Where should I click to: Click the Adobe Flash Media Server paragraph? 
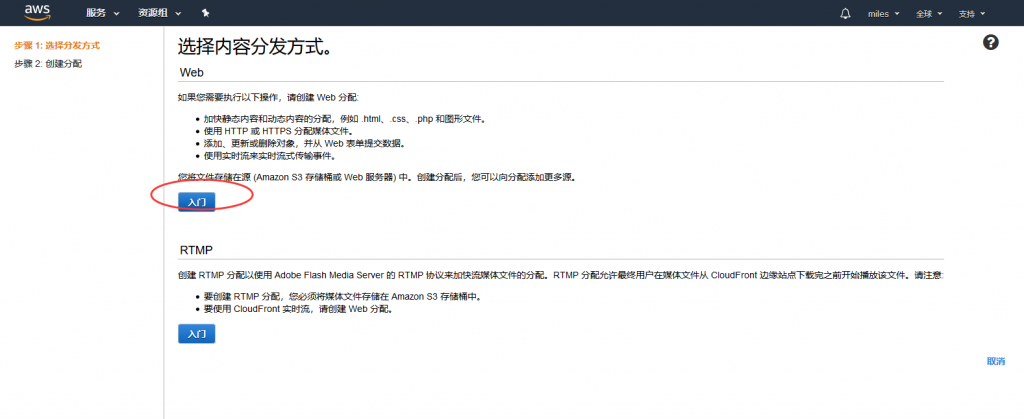click(560, 275)
